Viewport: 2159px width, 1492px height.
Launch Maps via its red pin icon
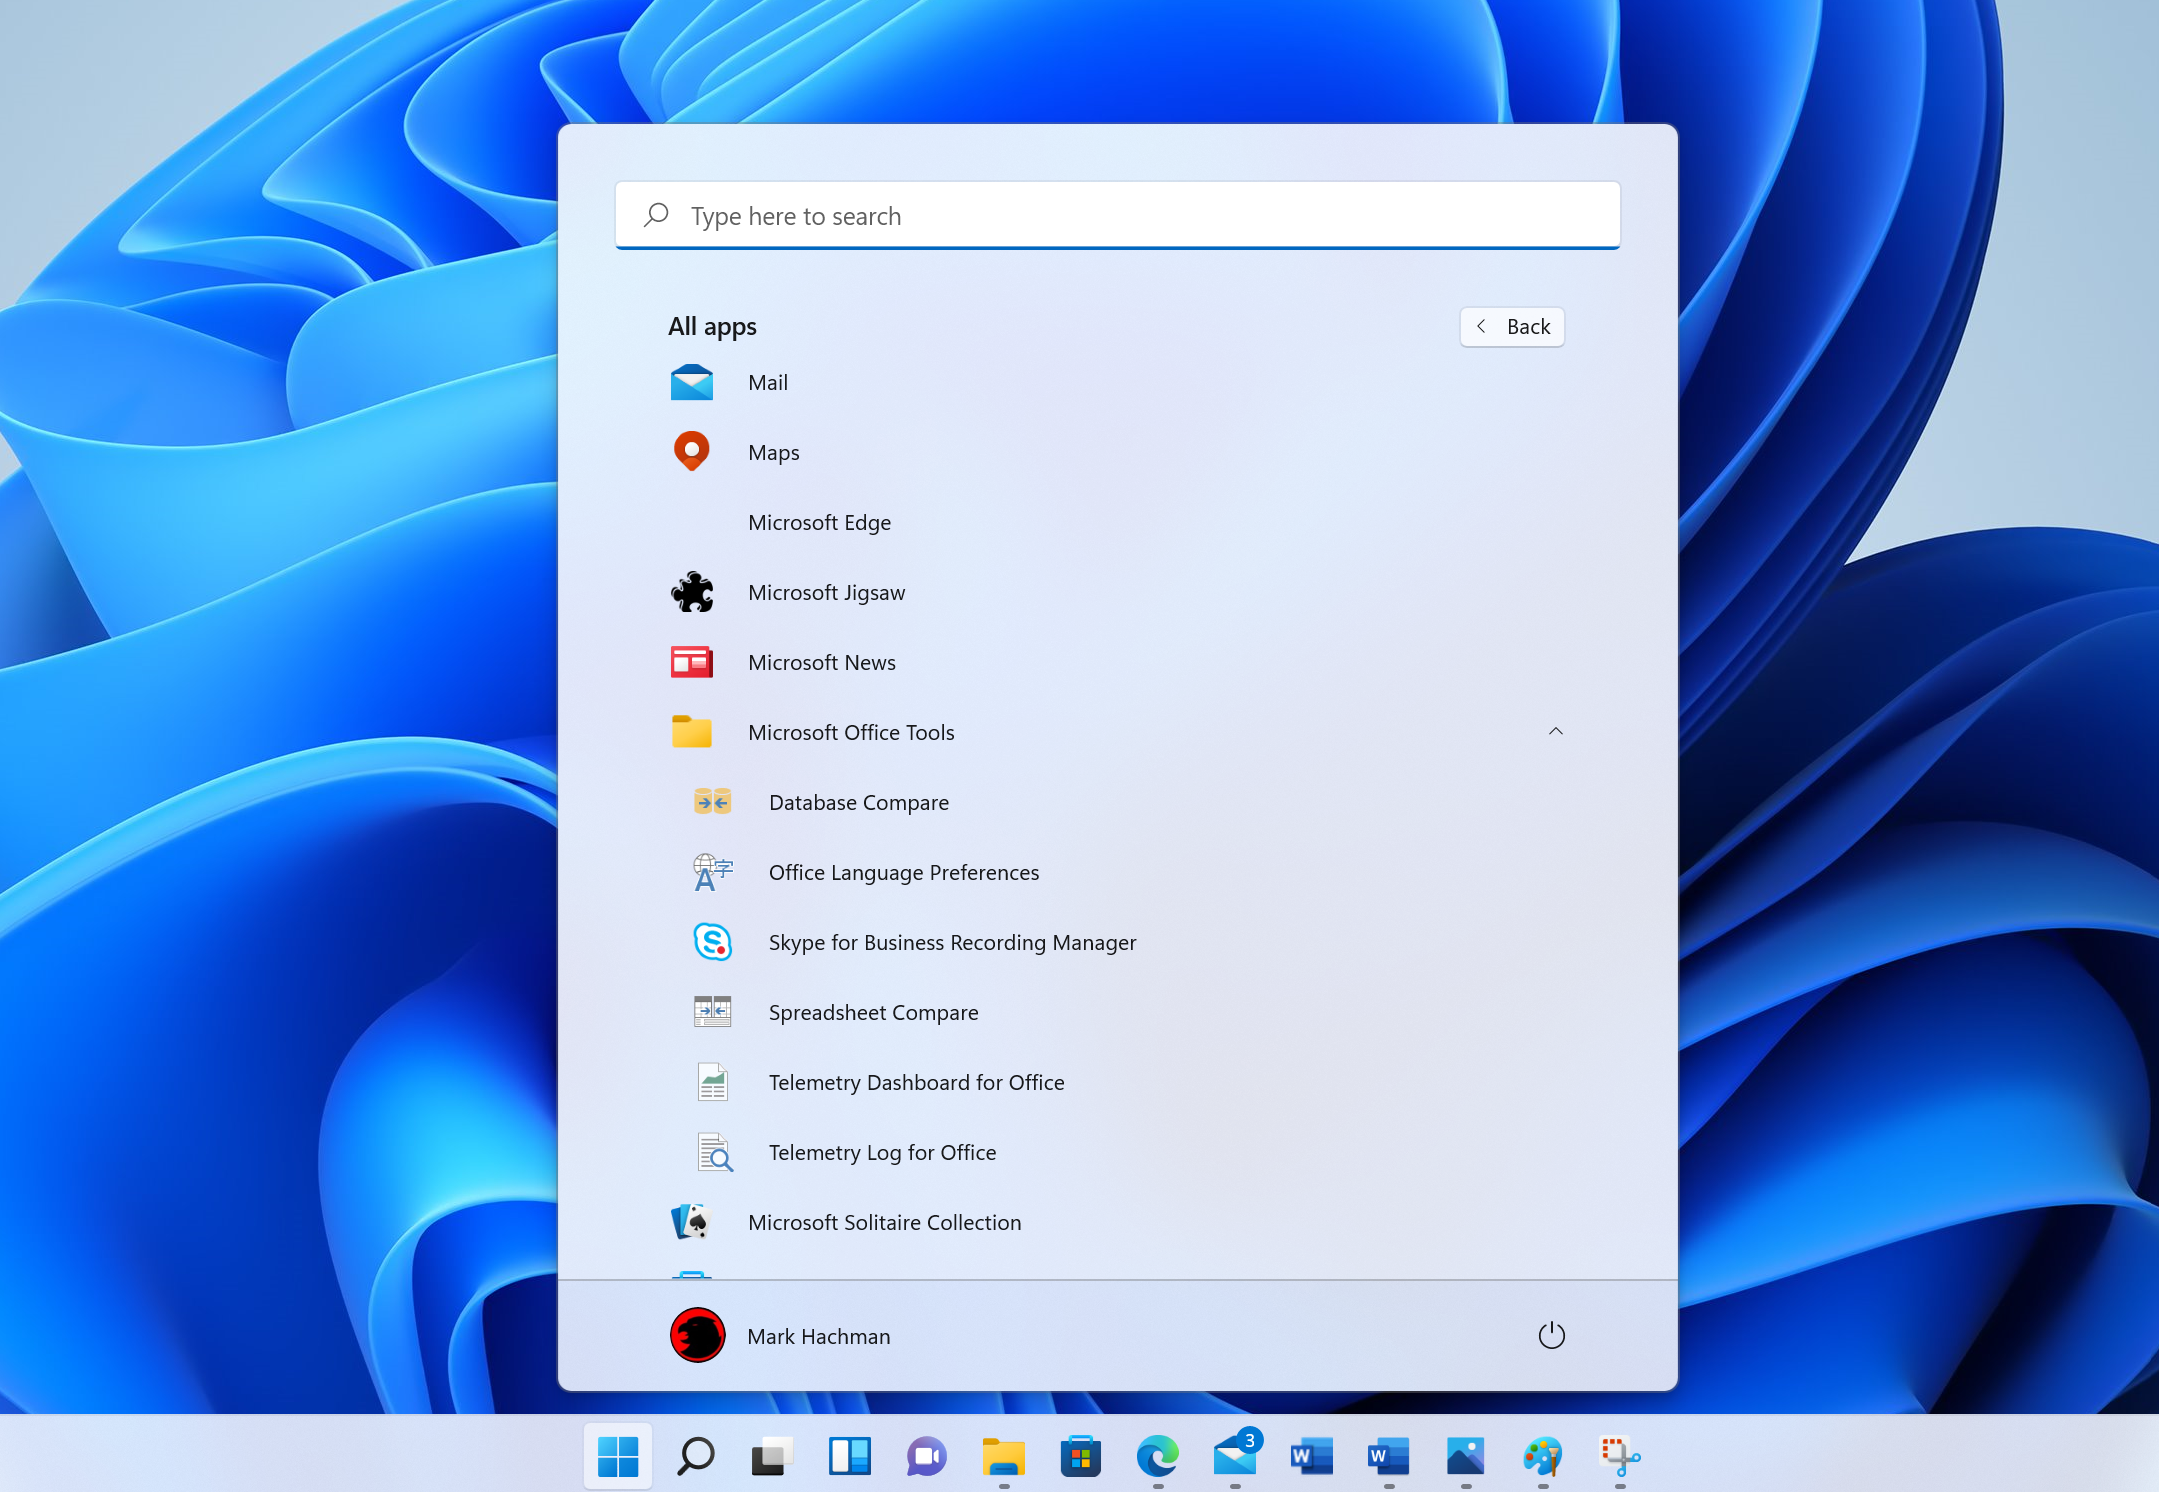(x=691, y=452)
